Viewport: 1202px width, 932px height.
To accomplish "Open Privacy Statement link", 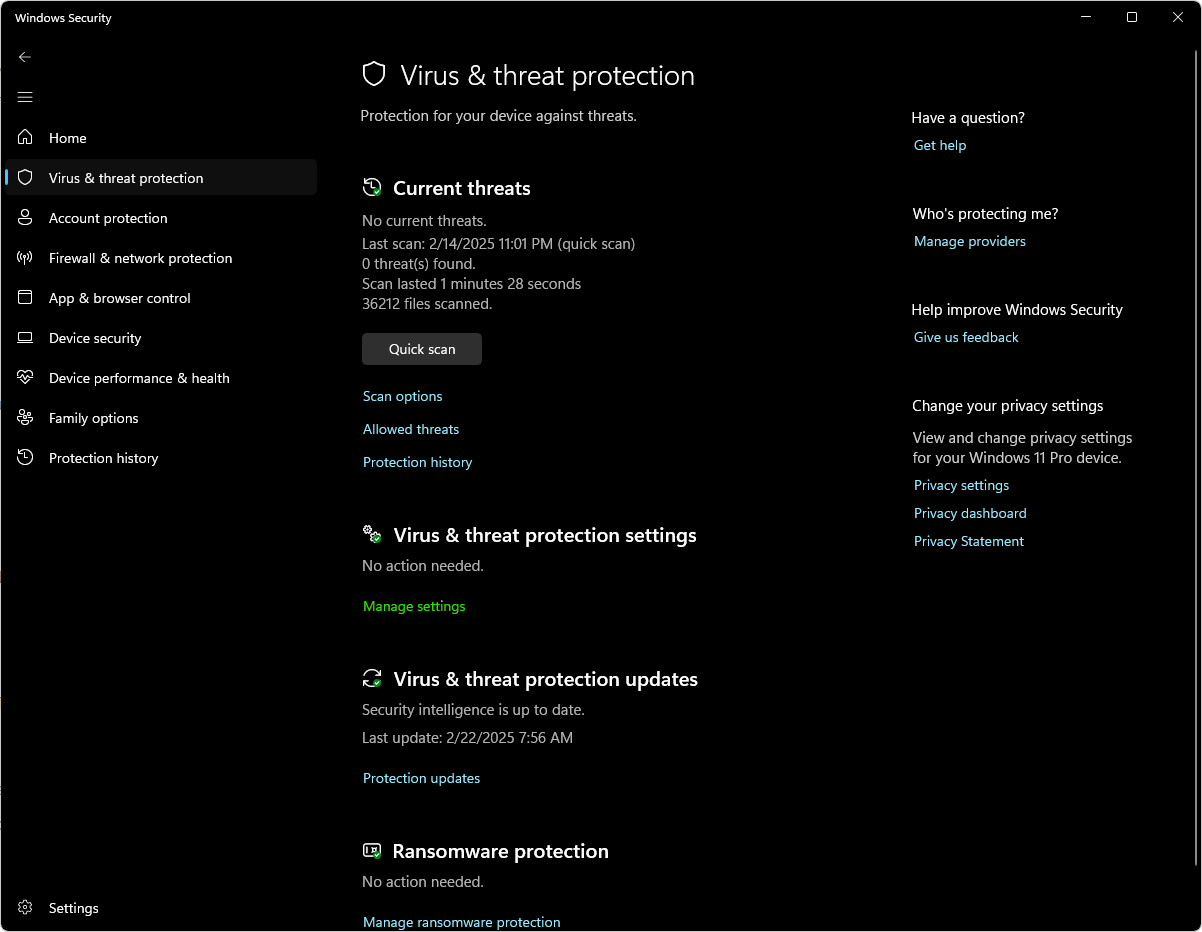I will 969,541.
